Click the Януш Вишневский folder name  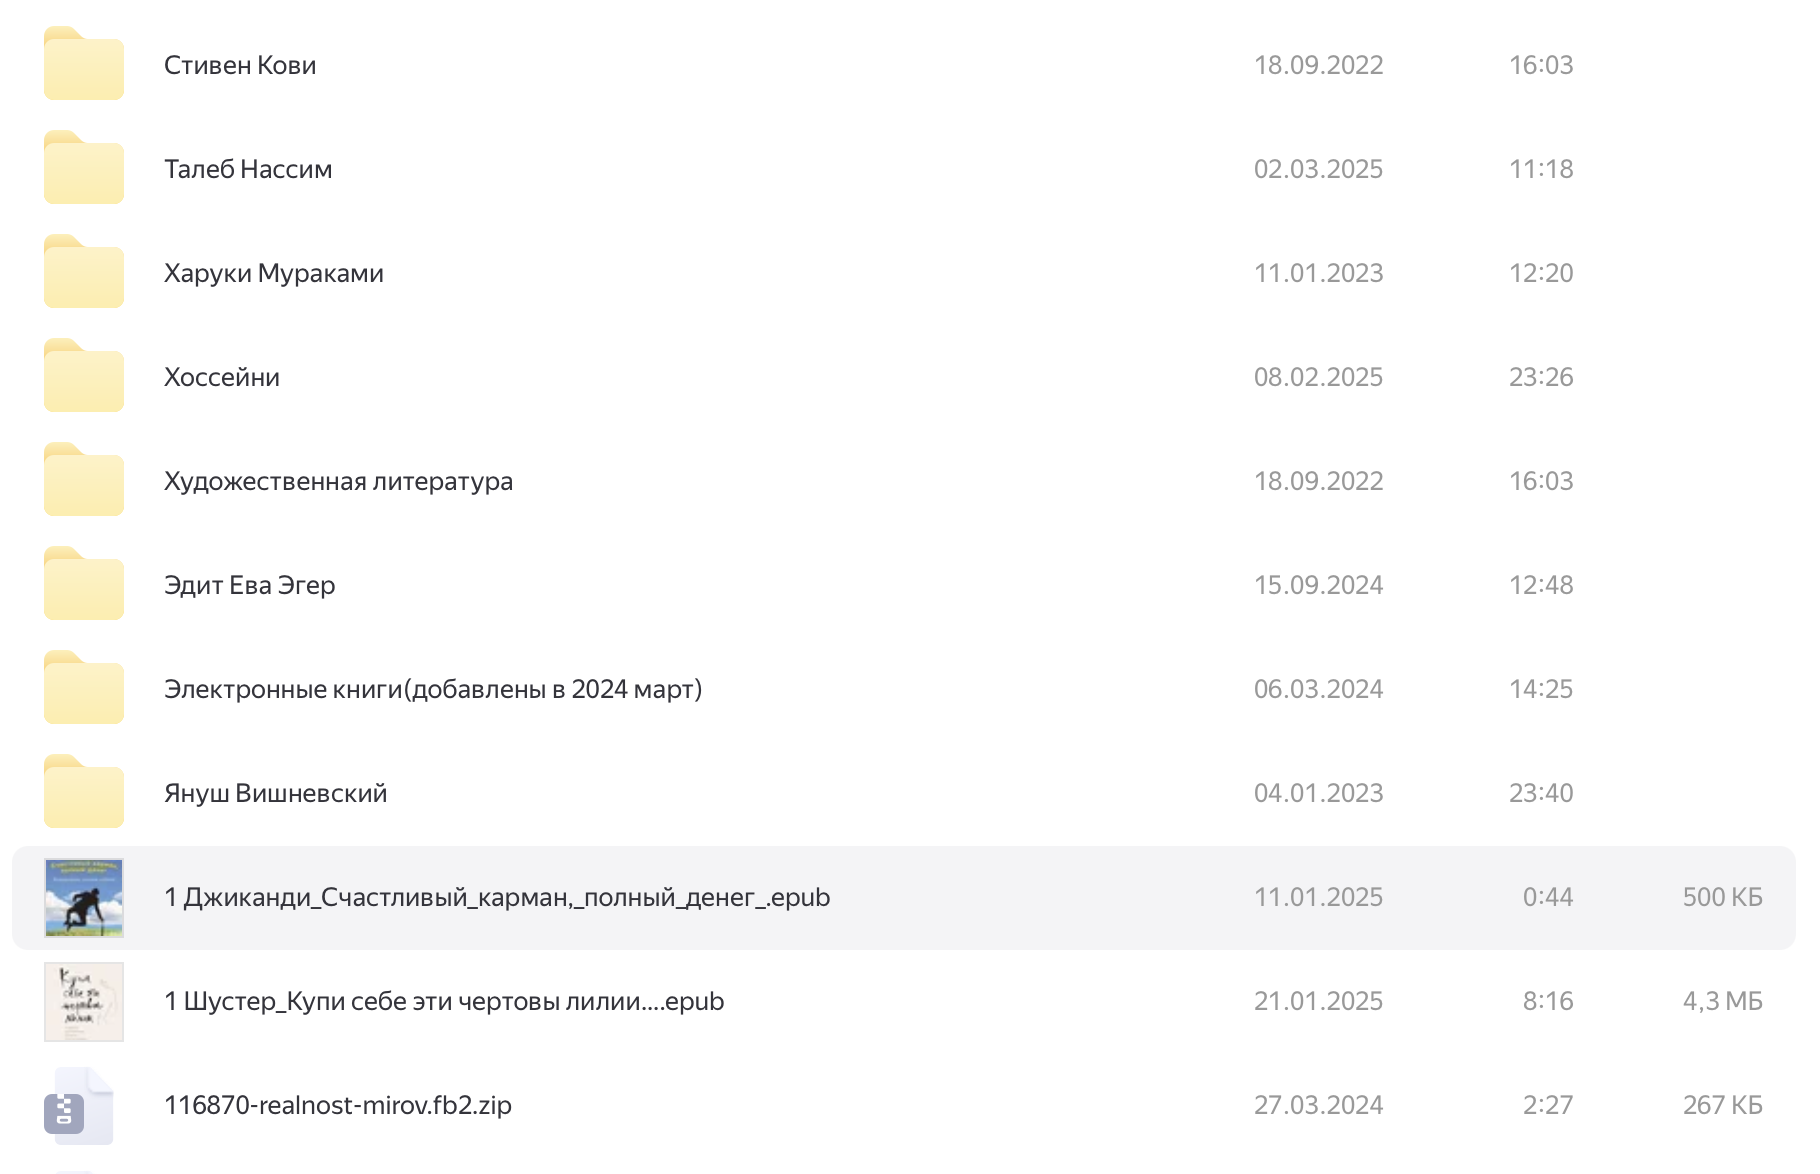click(276, 793)
